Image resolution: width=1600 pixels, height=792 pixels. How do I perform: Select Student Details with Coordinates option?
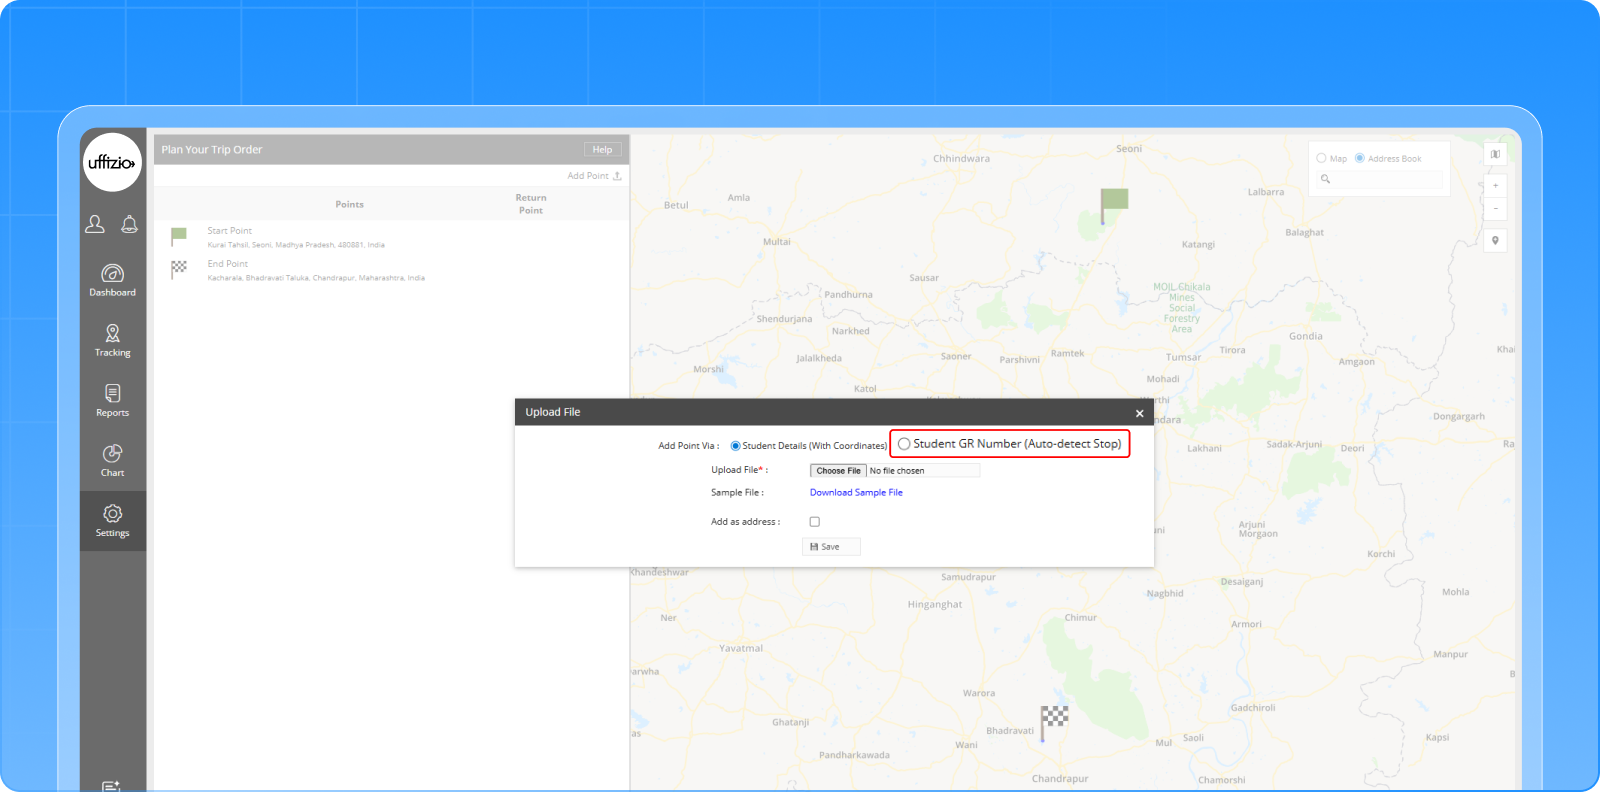click(735, 446)
